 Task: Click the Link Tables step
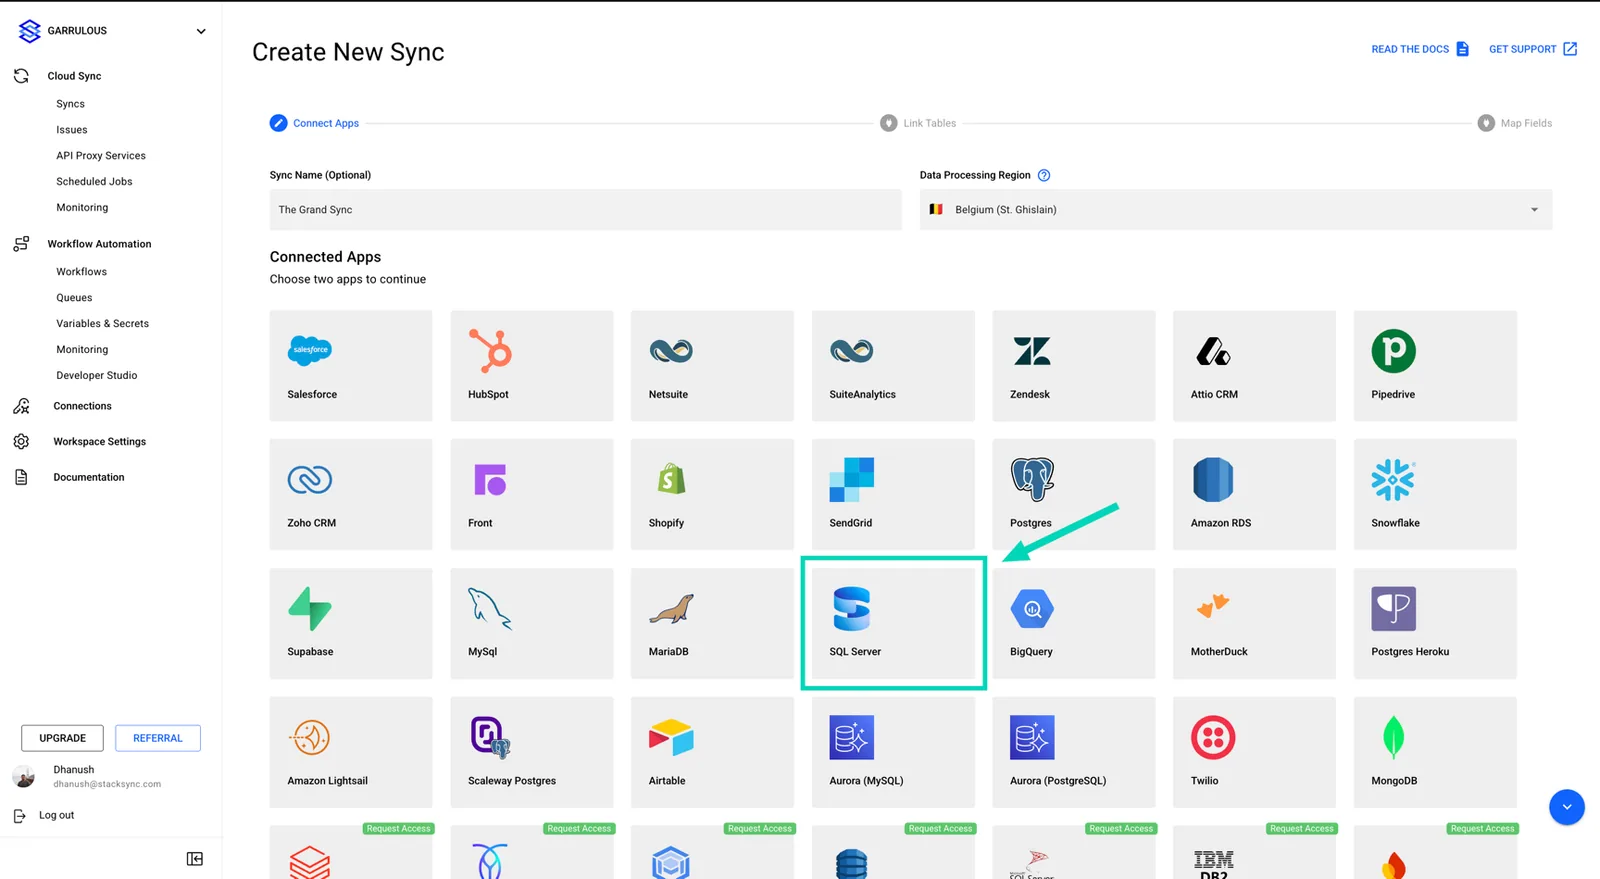click(918, 123)
